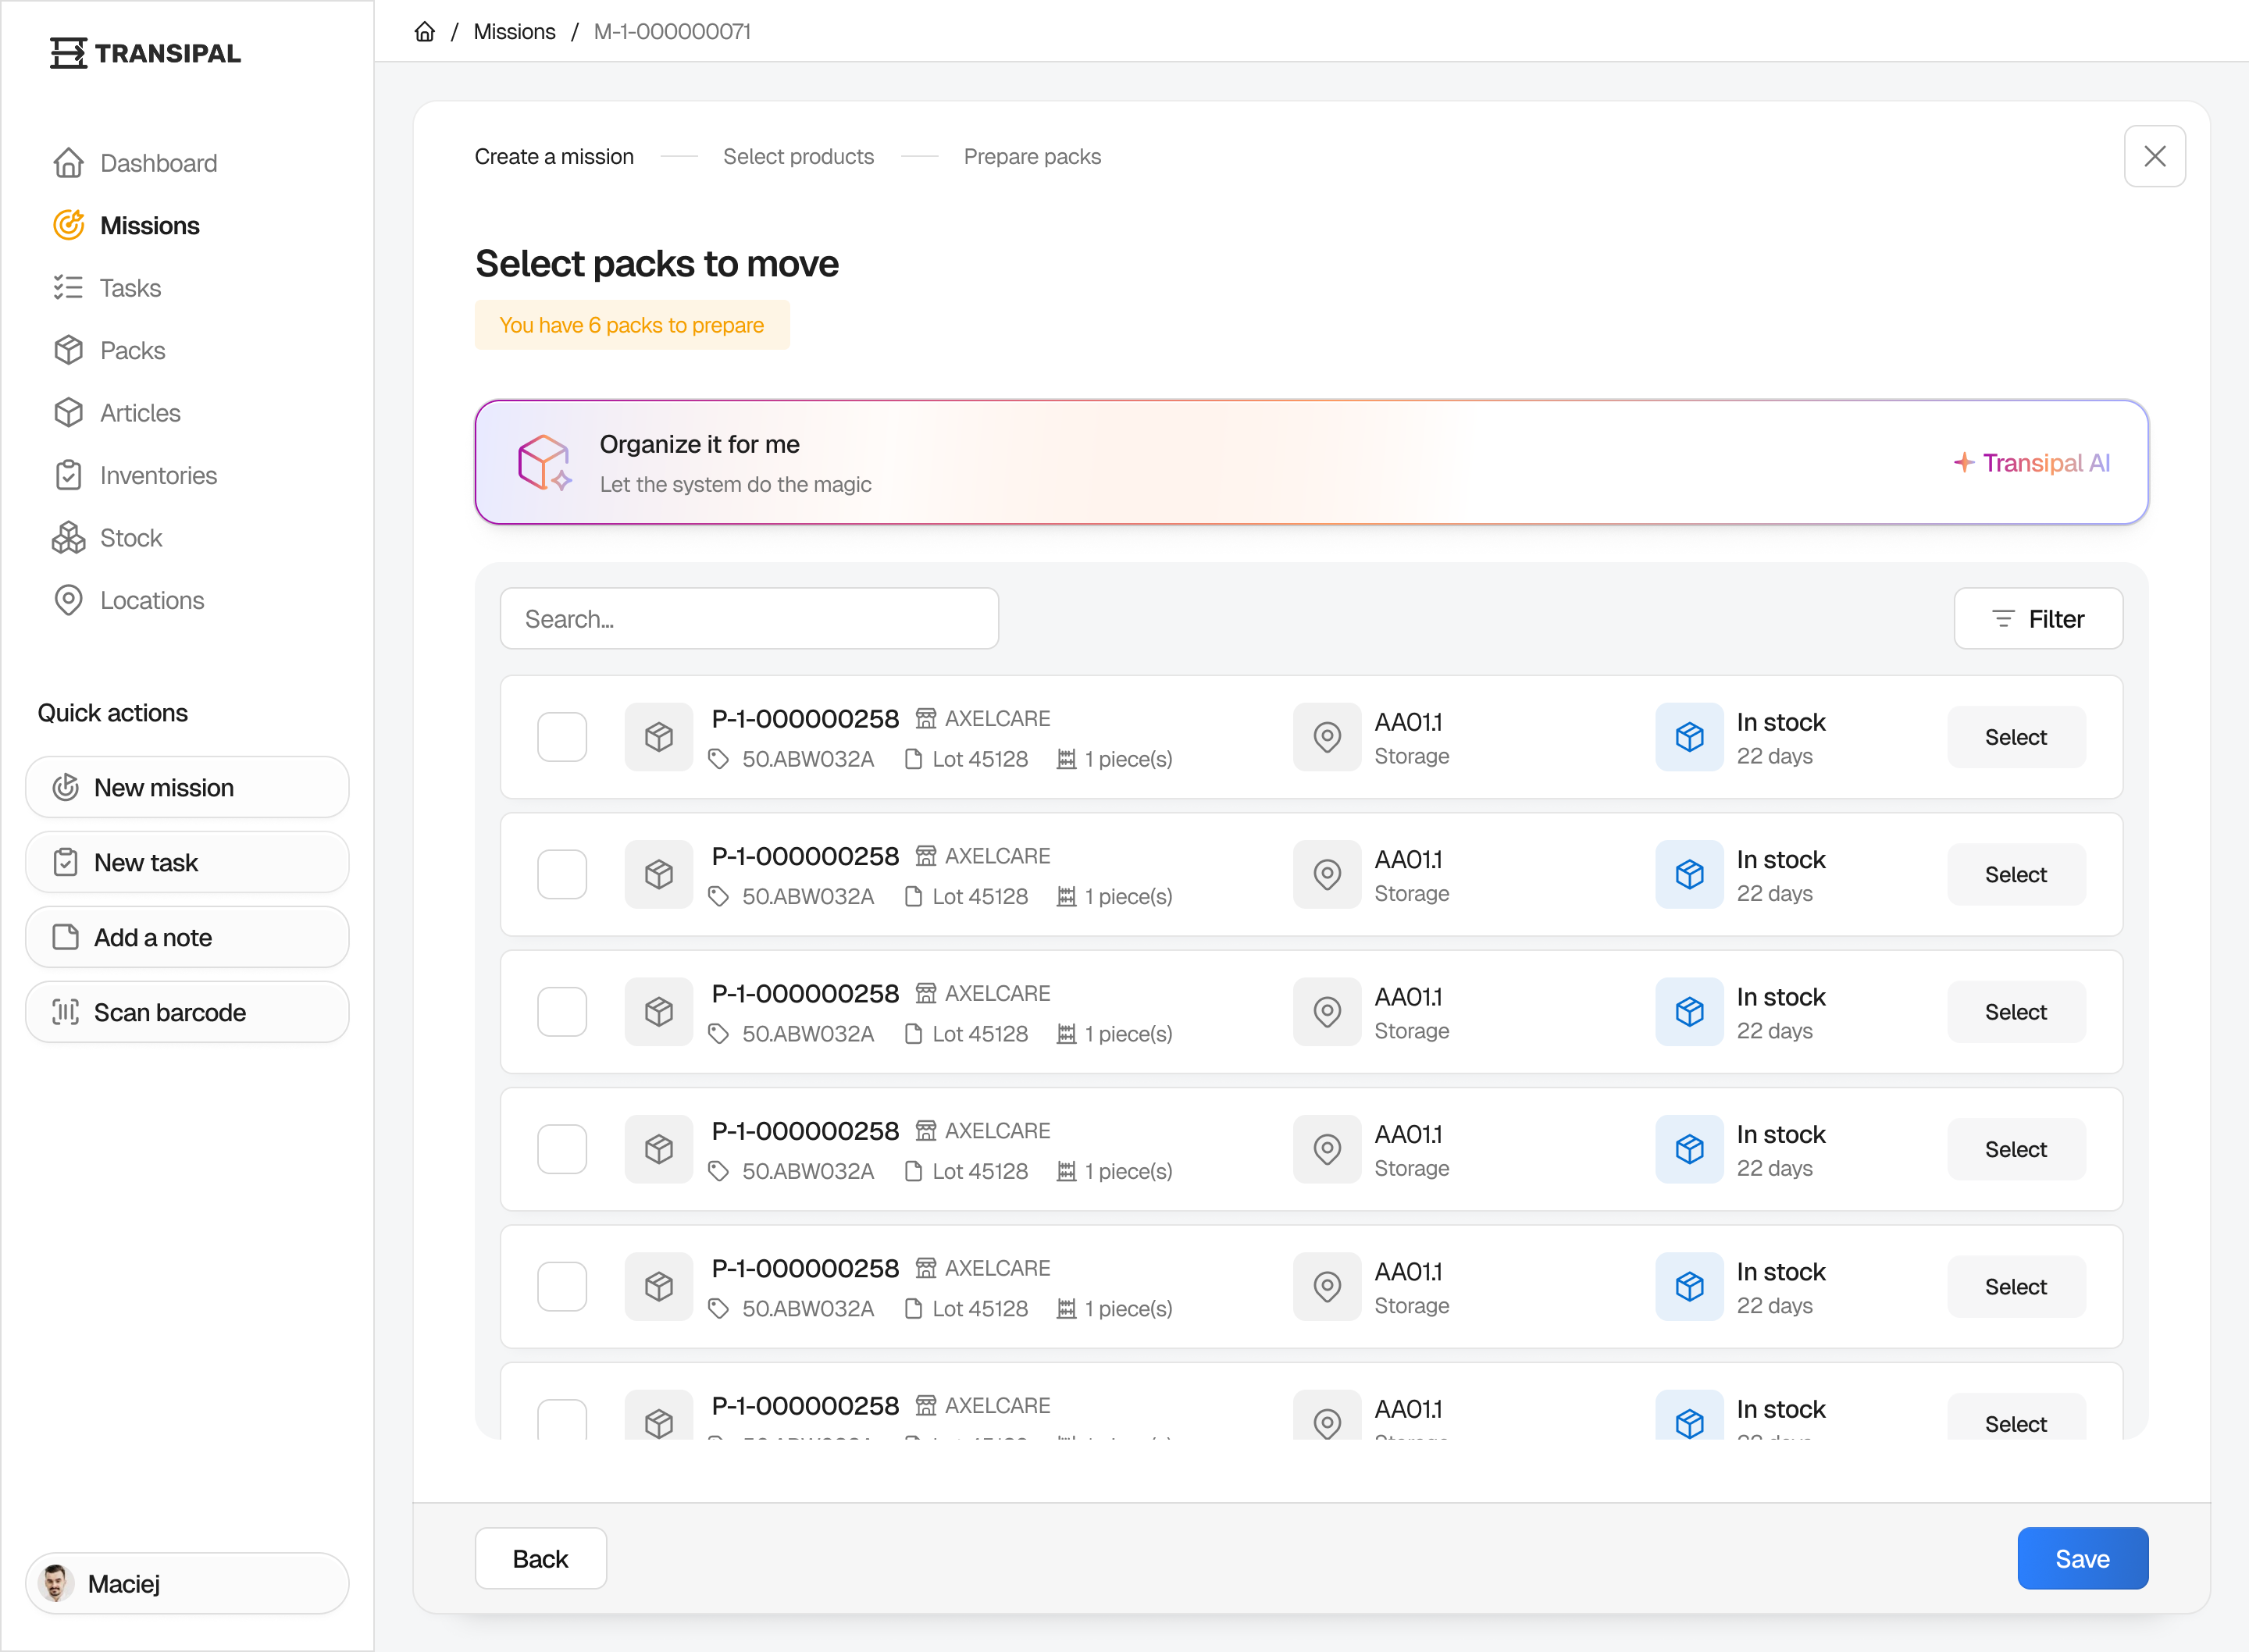Click the Packs box icon in sidebar
Image resolution: width=2249 pixels, height=1652 pixels.
68,350
